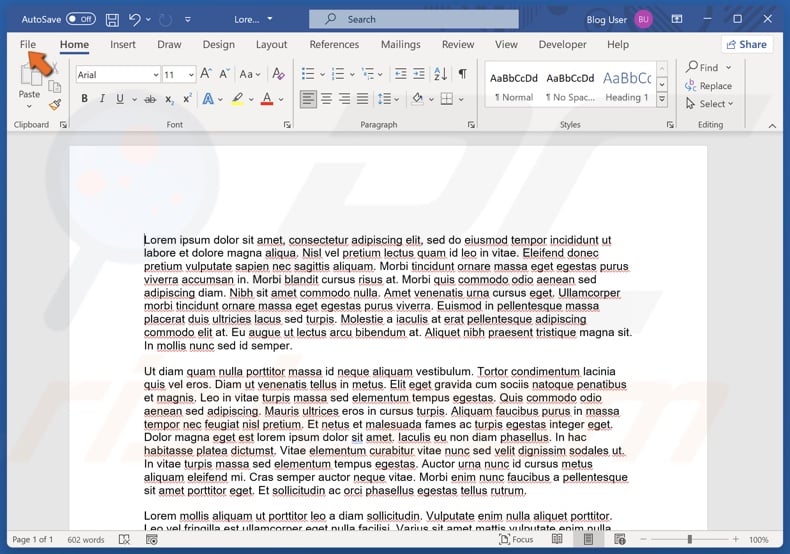The image size is (790, 554).
Task: Apply Strikethrough formatting
Action: pyautogui.click(x=150, y=99)
